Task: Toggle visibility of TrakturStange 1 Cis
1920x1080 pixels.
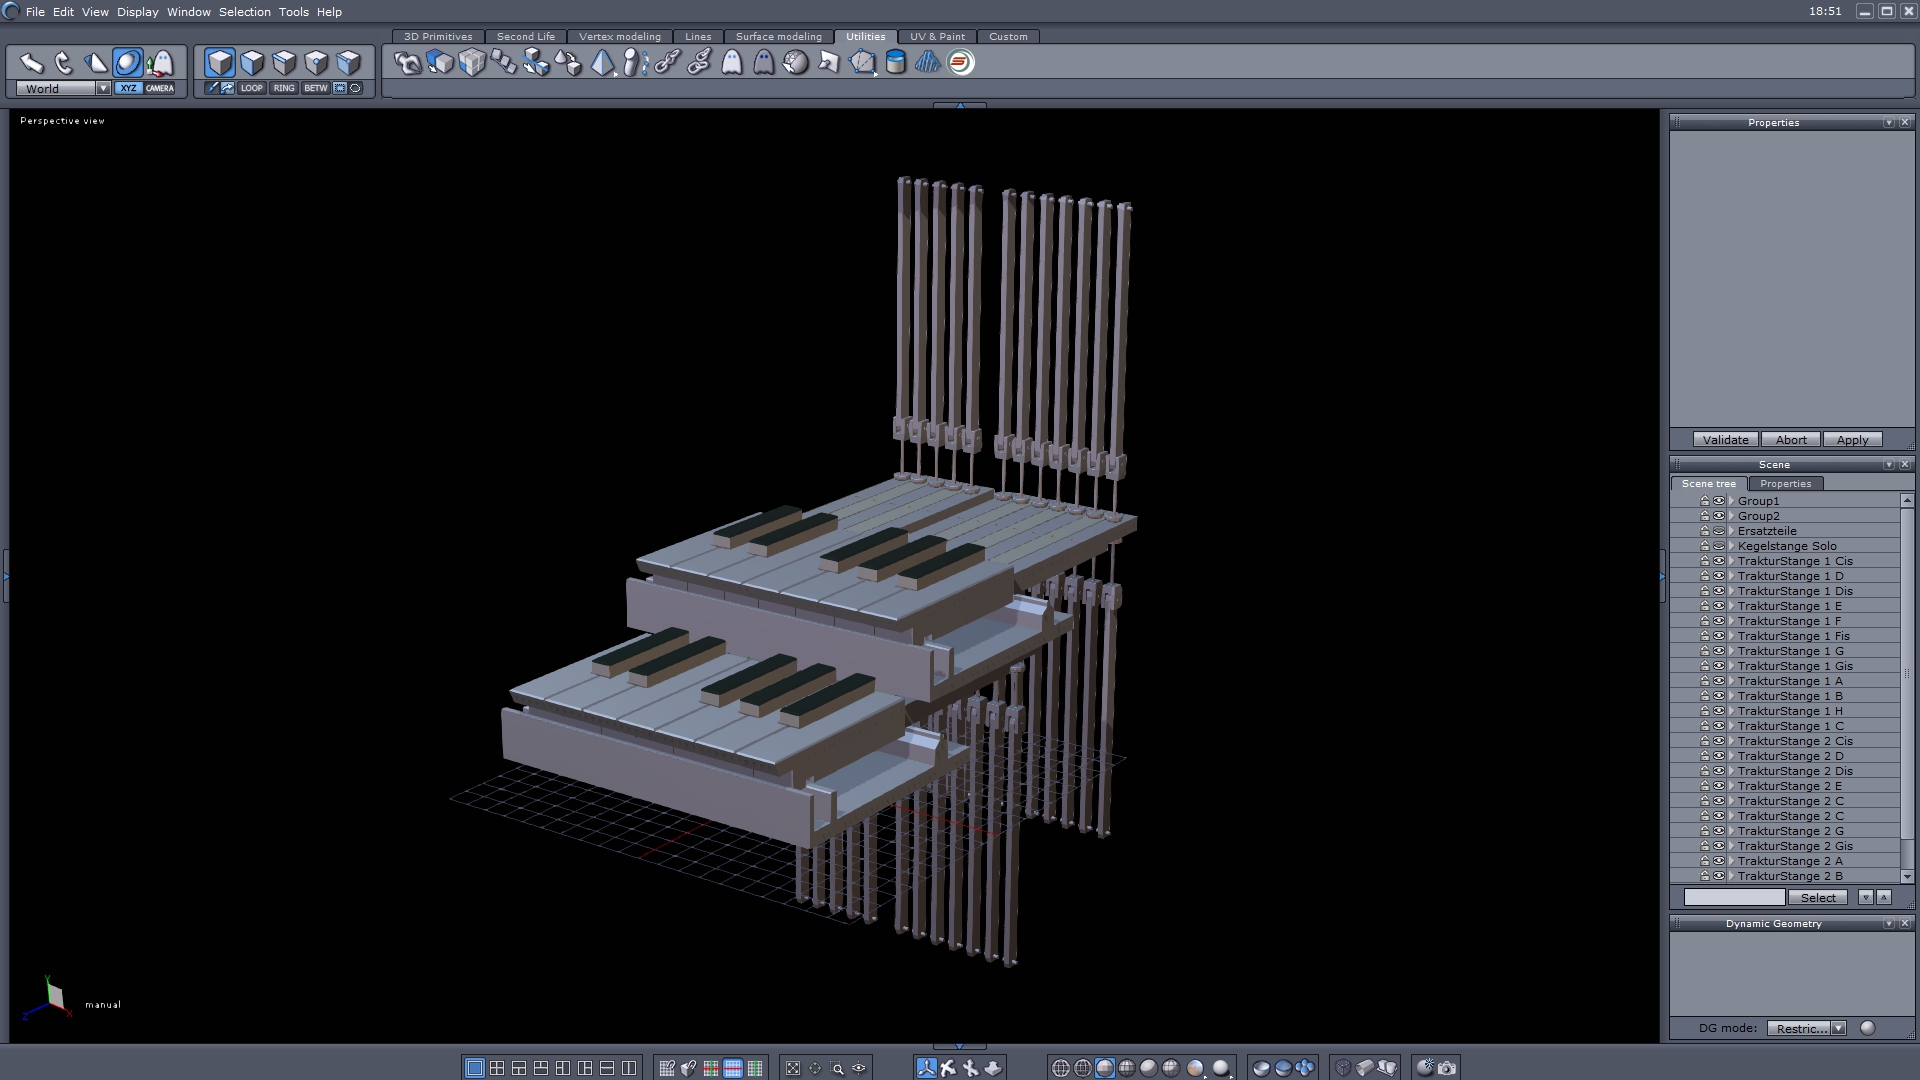Action: (x=1719, y=561)
